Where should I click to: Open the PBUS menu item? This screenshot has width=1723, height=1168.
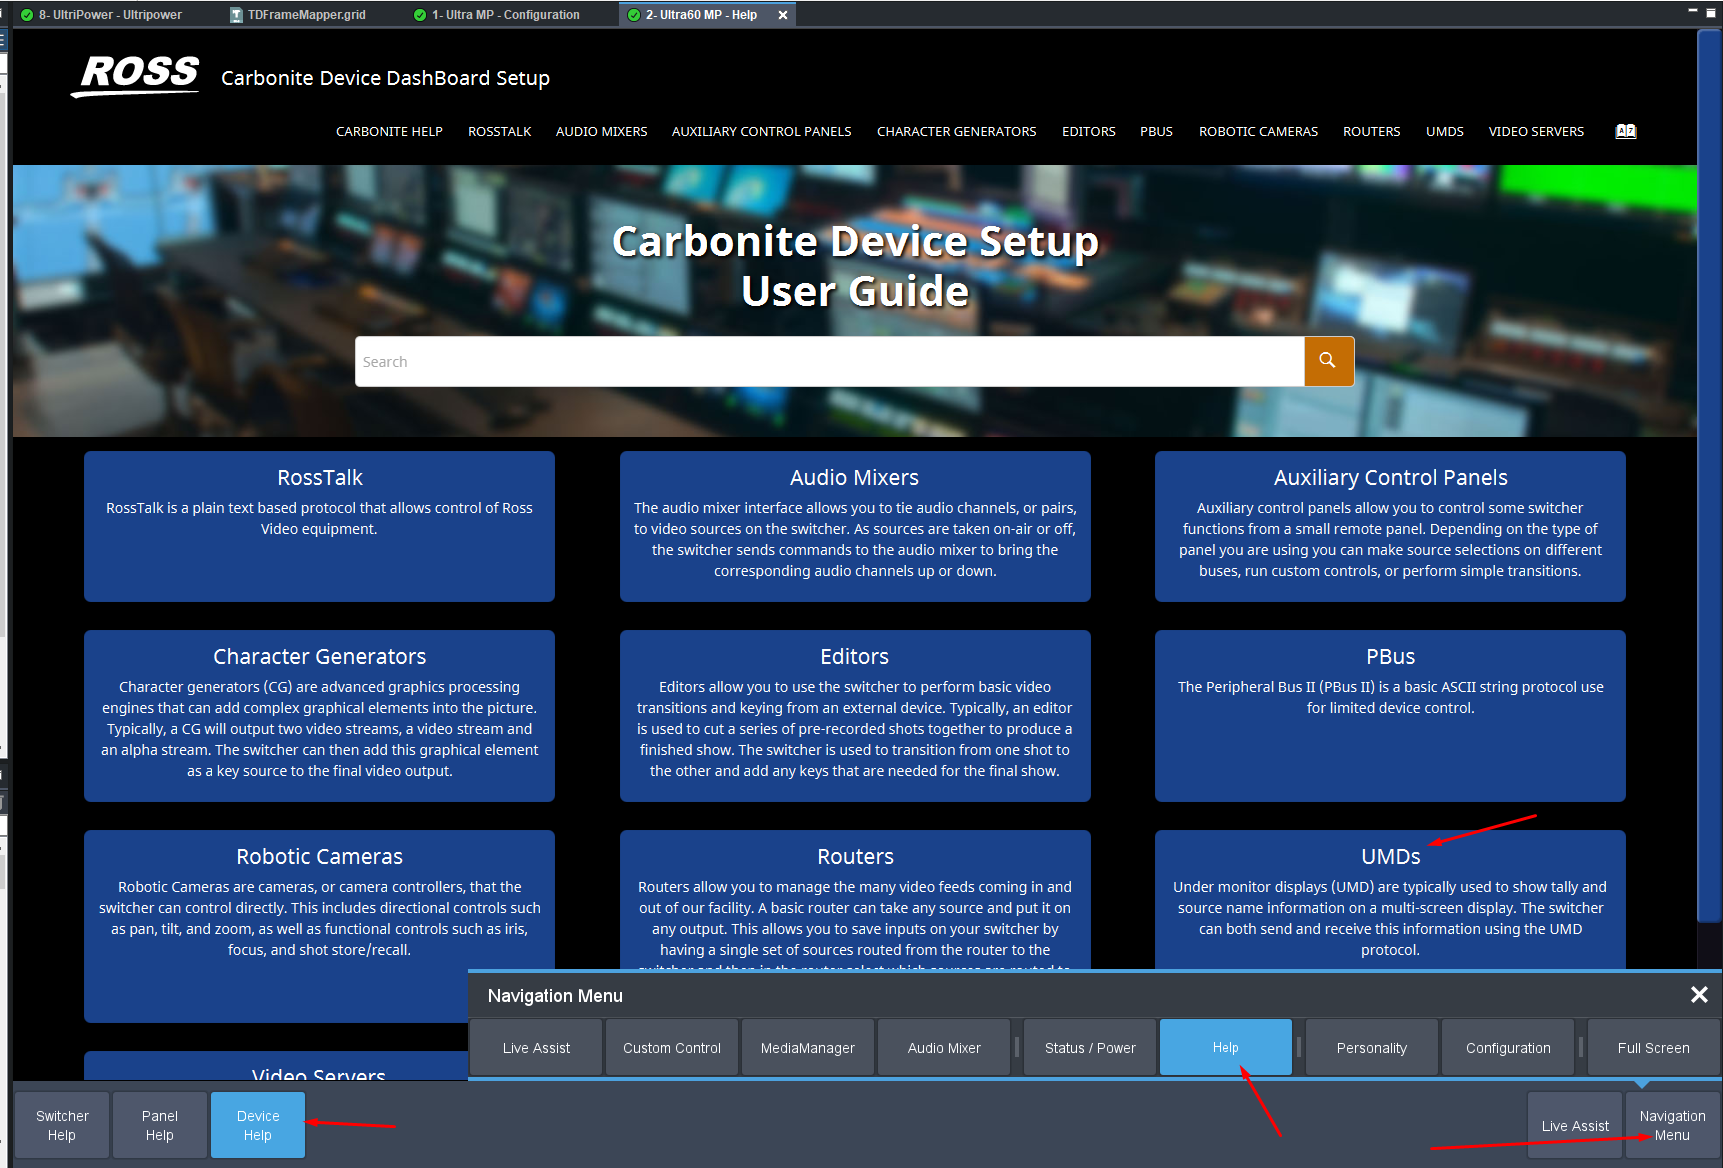point(1156,131)
